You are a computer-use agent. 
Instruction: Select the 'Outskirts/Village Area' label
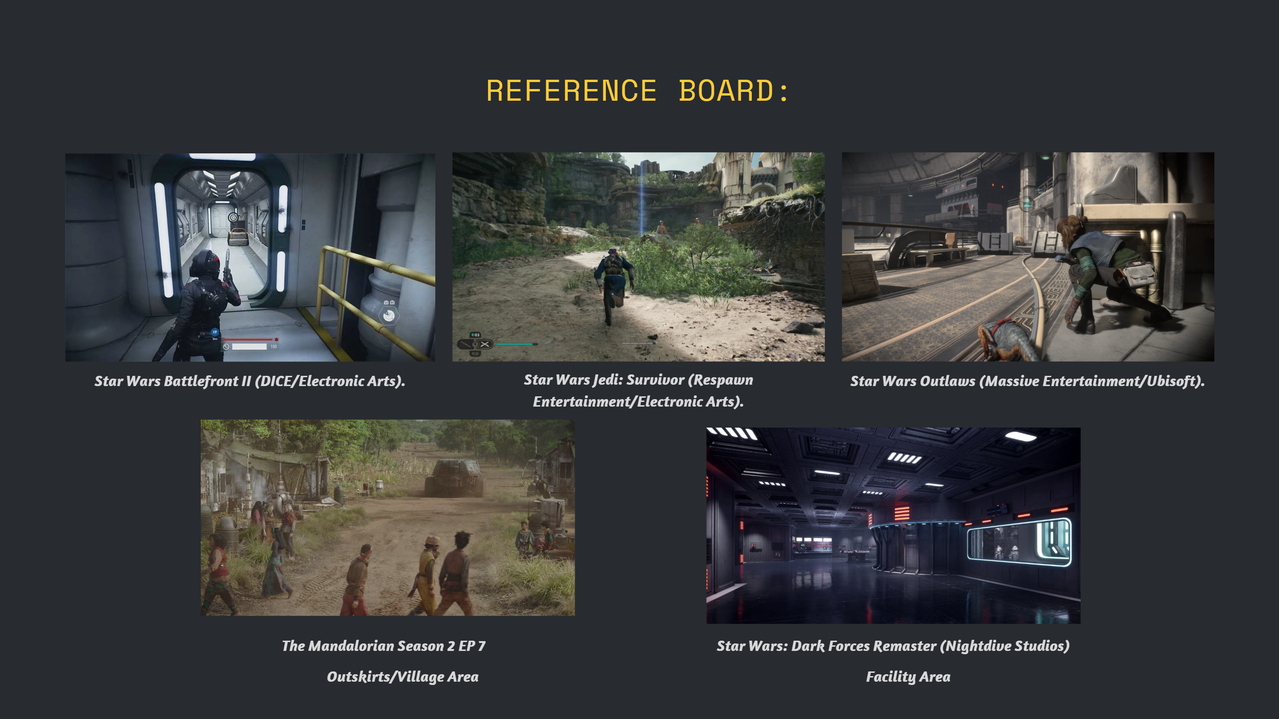click(402, 677)
